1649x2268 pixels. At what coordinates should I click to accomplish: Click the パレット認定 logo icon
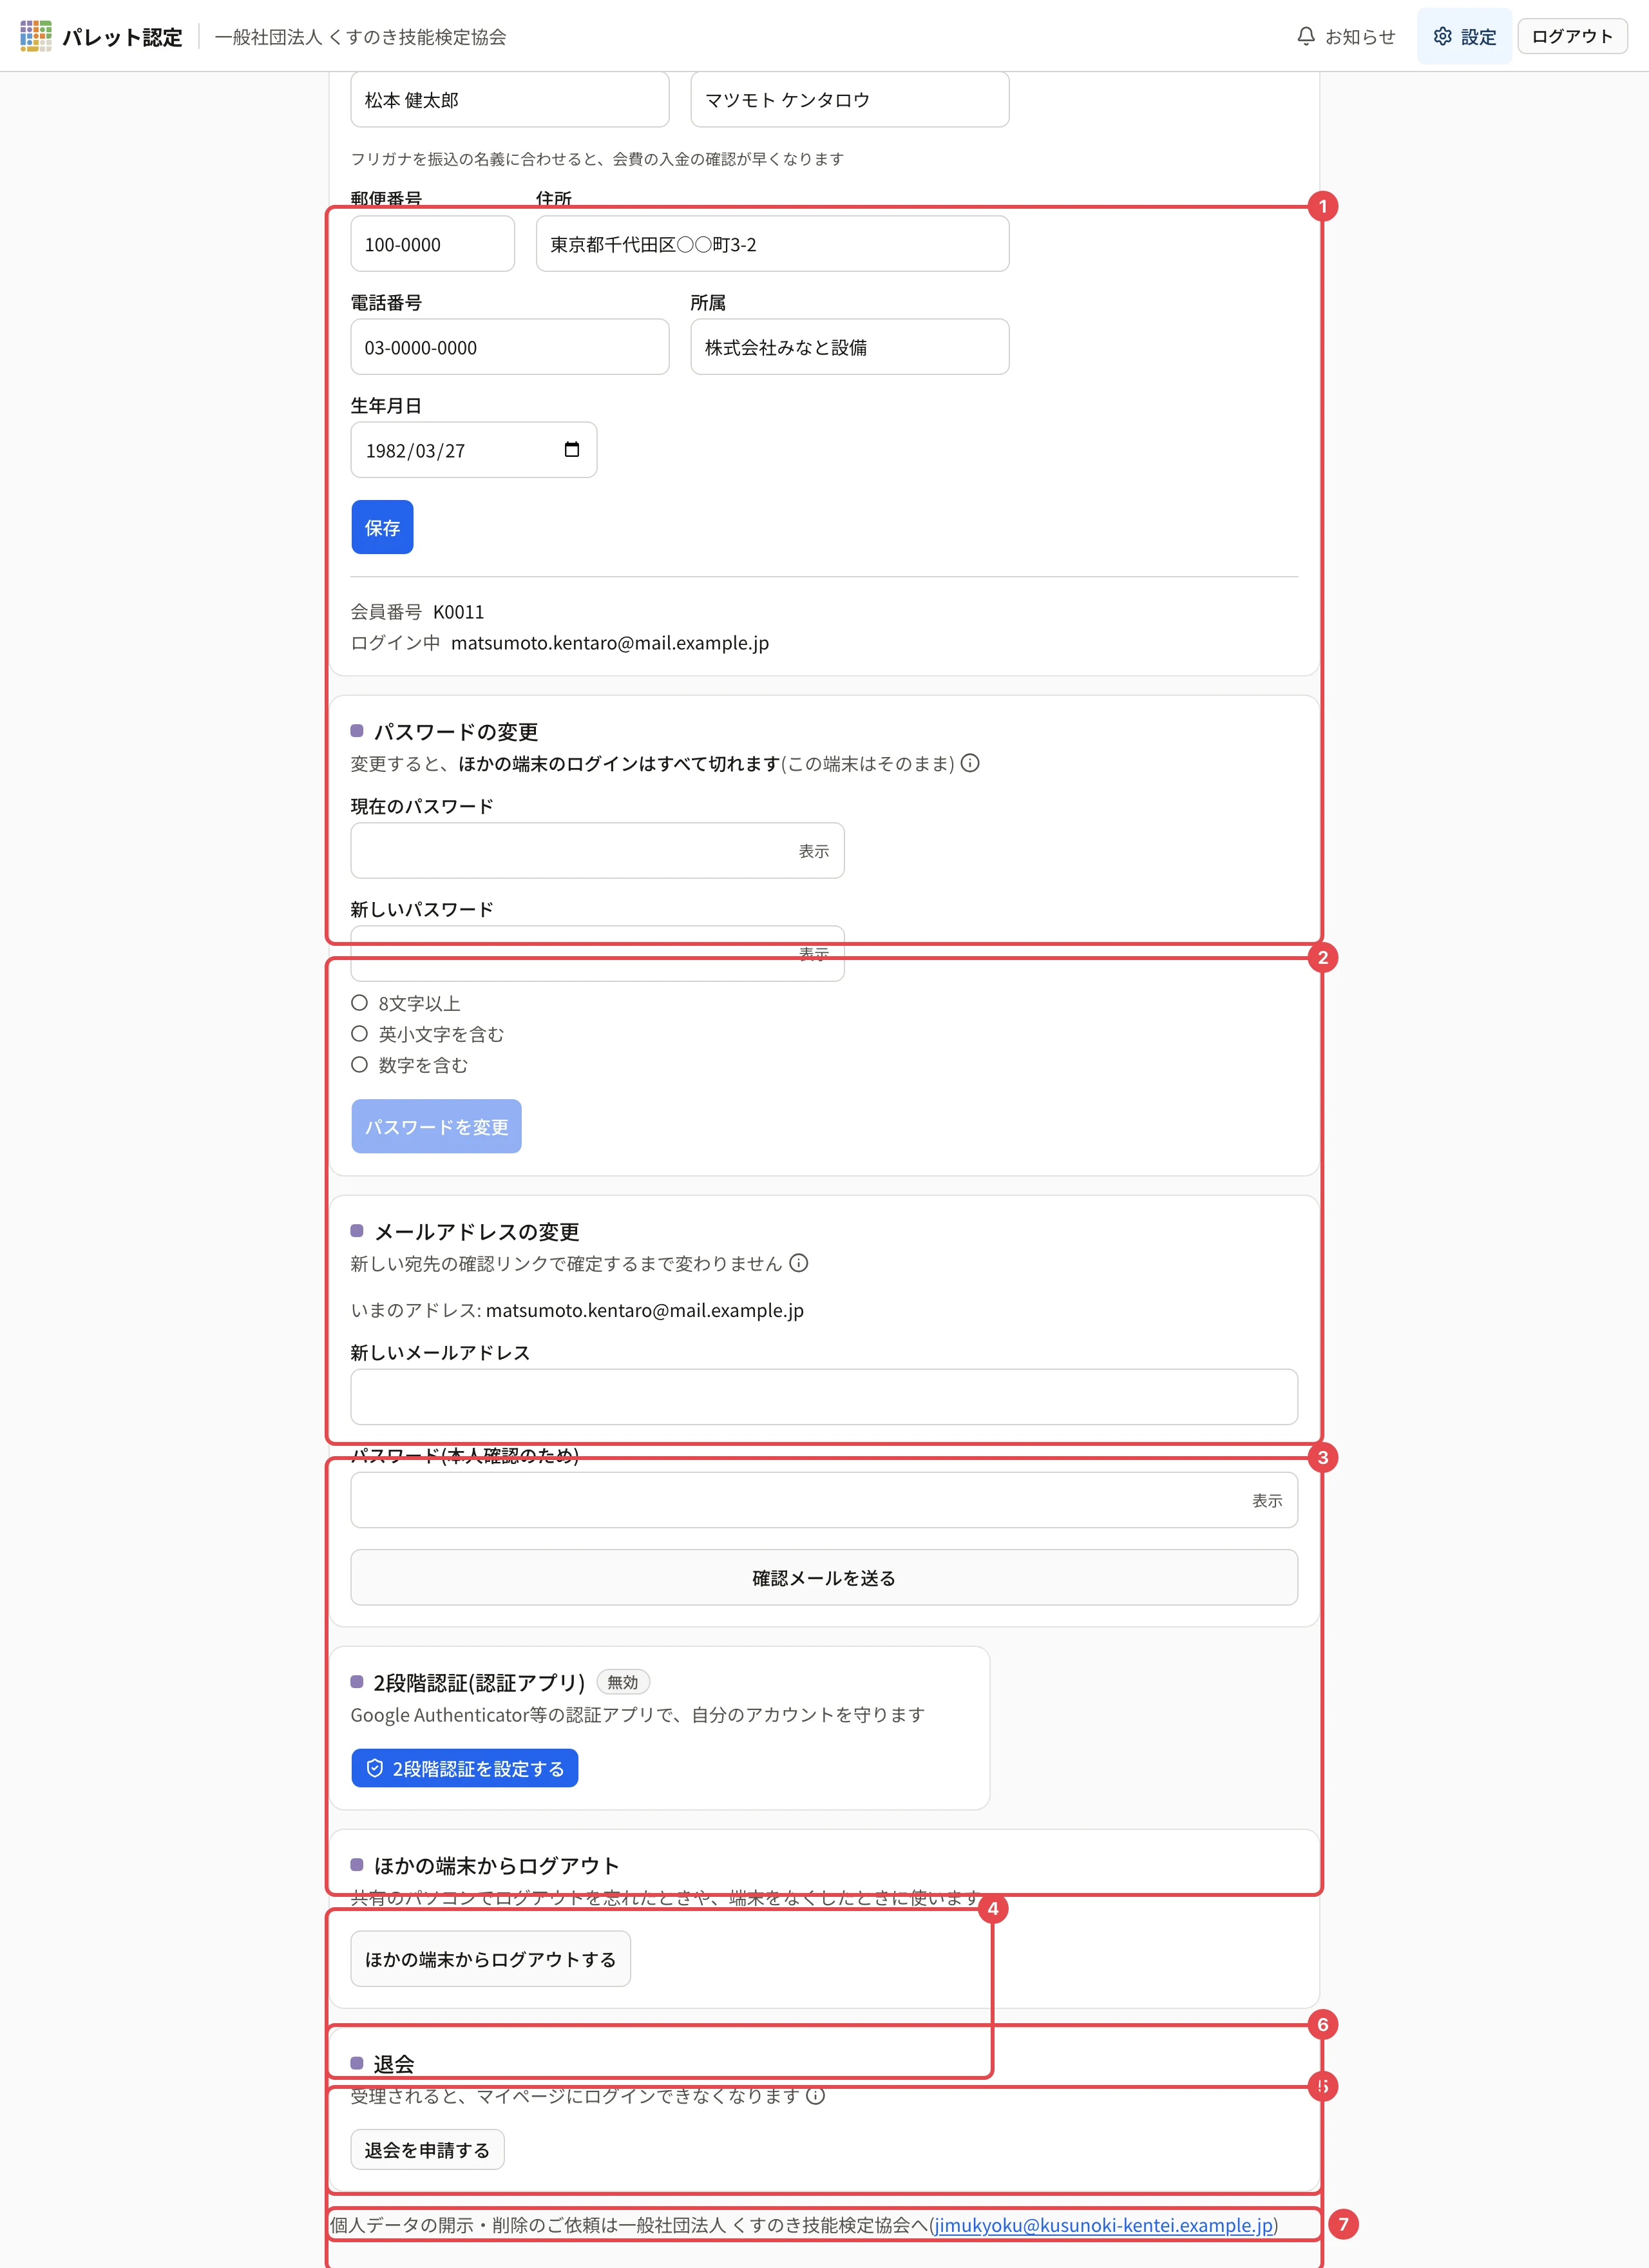point(36,36)
